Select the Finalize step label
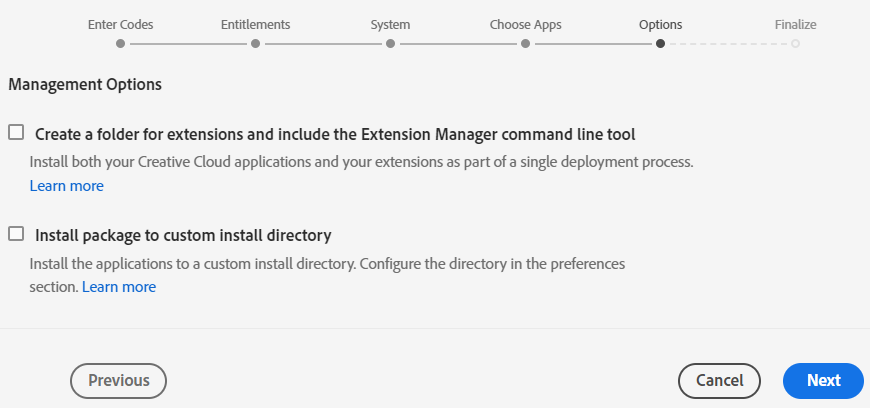This screenshot has width=870, height=408. (795, 24)
